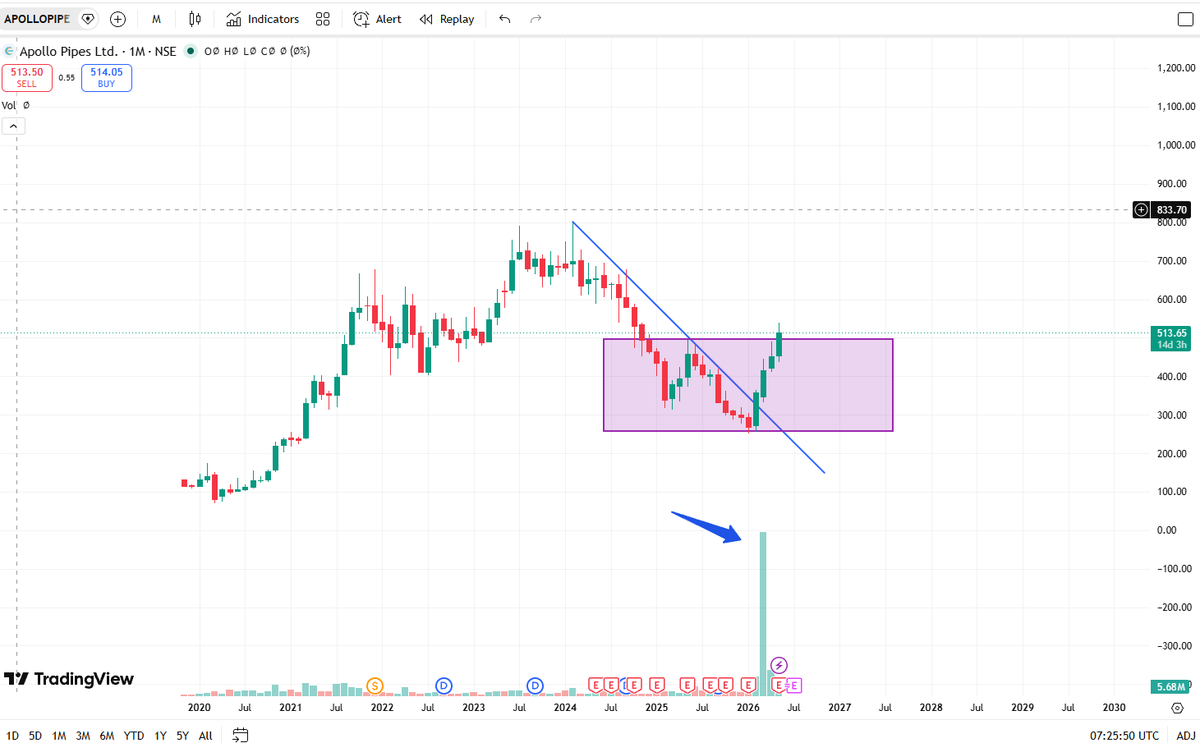Screen dimensions: 1200x743
Task: Select the Vol indicator legend
Action: point(9,105)
